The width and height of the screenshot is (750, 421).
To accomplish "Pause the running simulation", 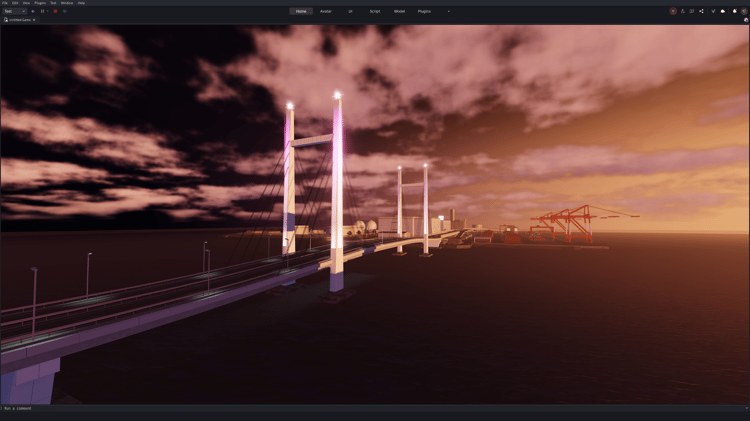I will tap(42, 11).
